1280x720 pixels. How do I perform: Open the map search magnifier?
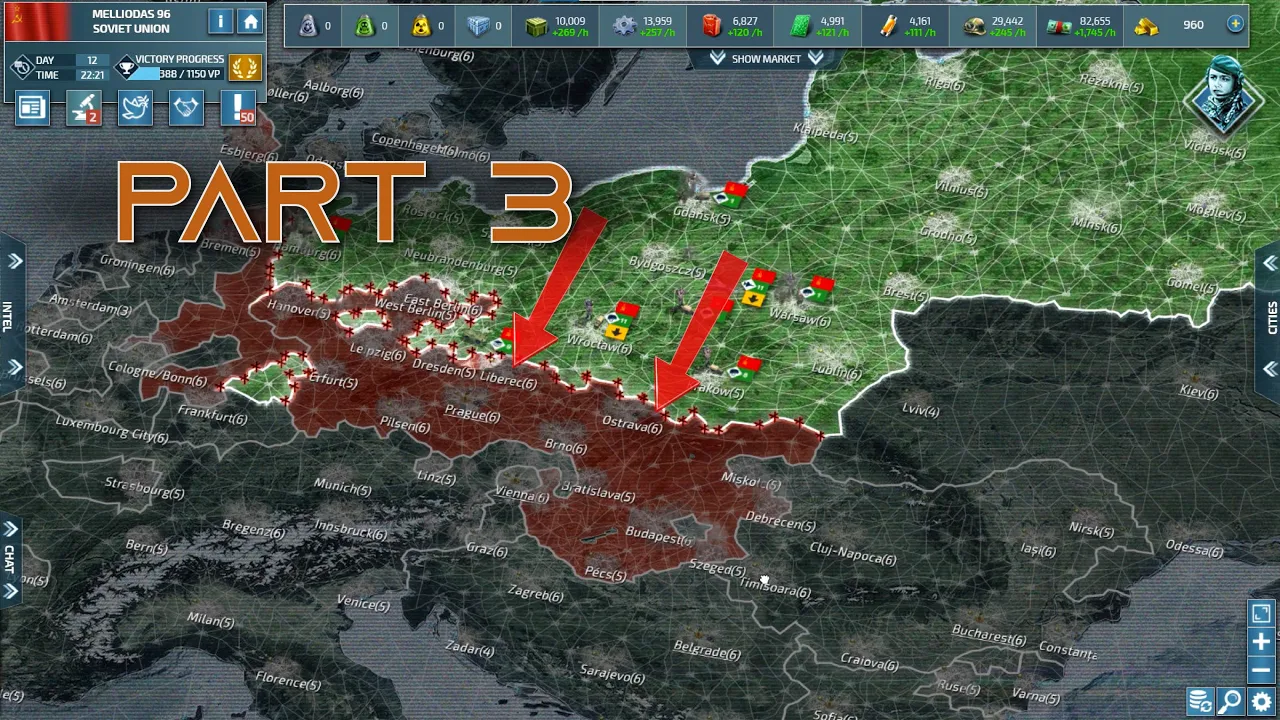pos(1230,702)
